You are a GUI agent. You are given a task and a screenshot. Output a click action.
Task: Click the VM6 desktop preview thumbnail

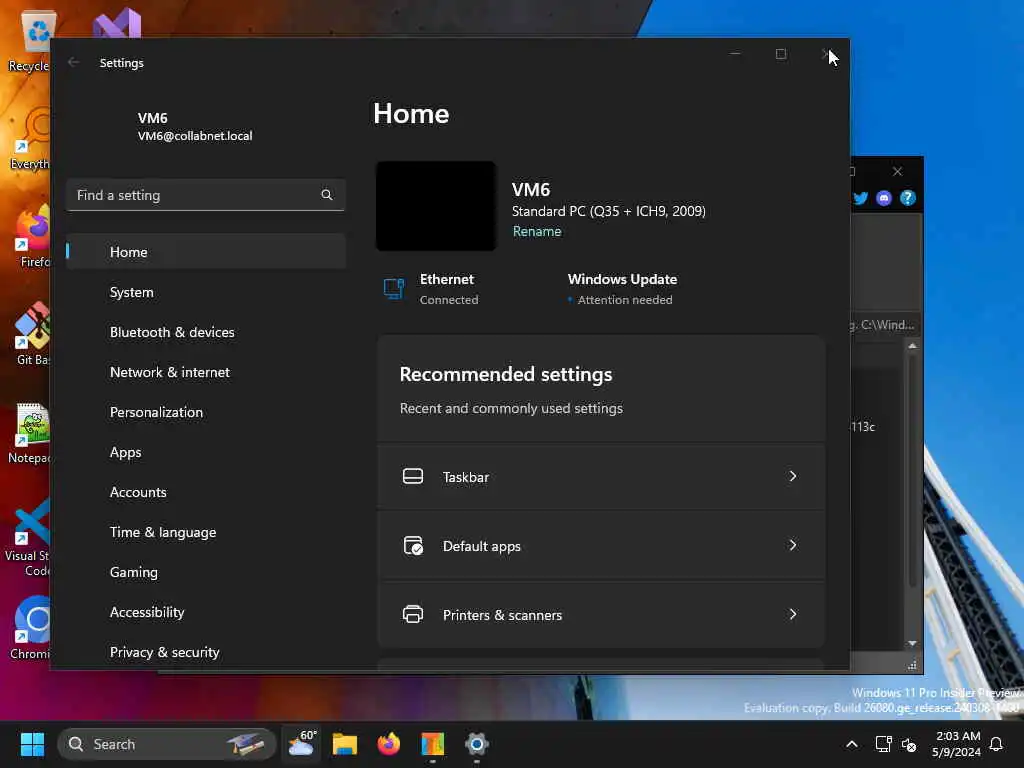[x=436, y=206]
